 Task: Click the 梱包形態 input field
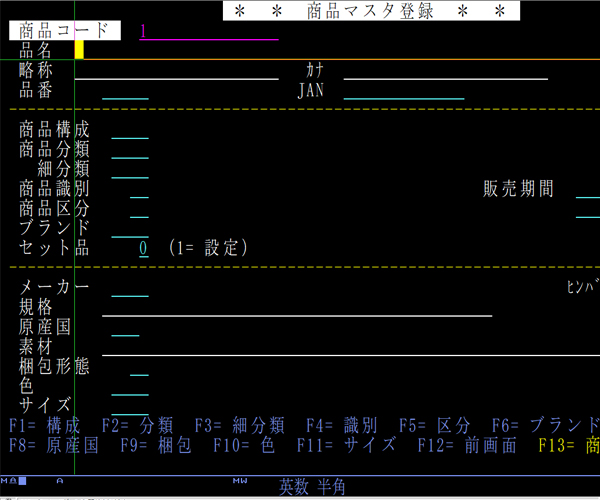[139, 367]
